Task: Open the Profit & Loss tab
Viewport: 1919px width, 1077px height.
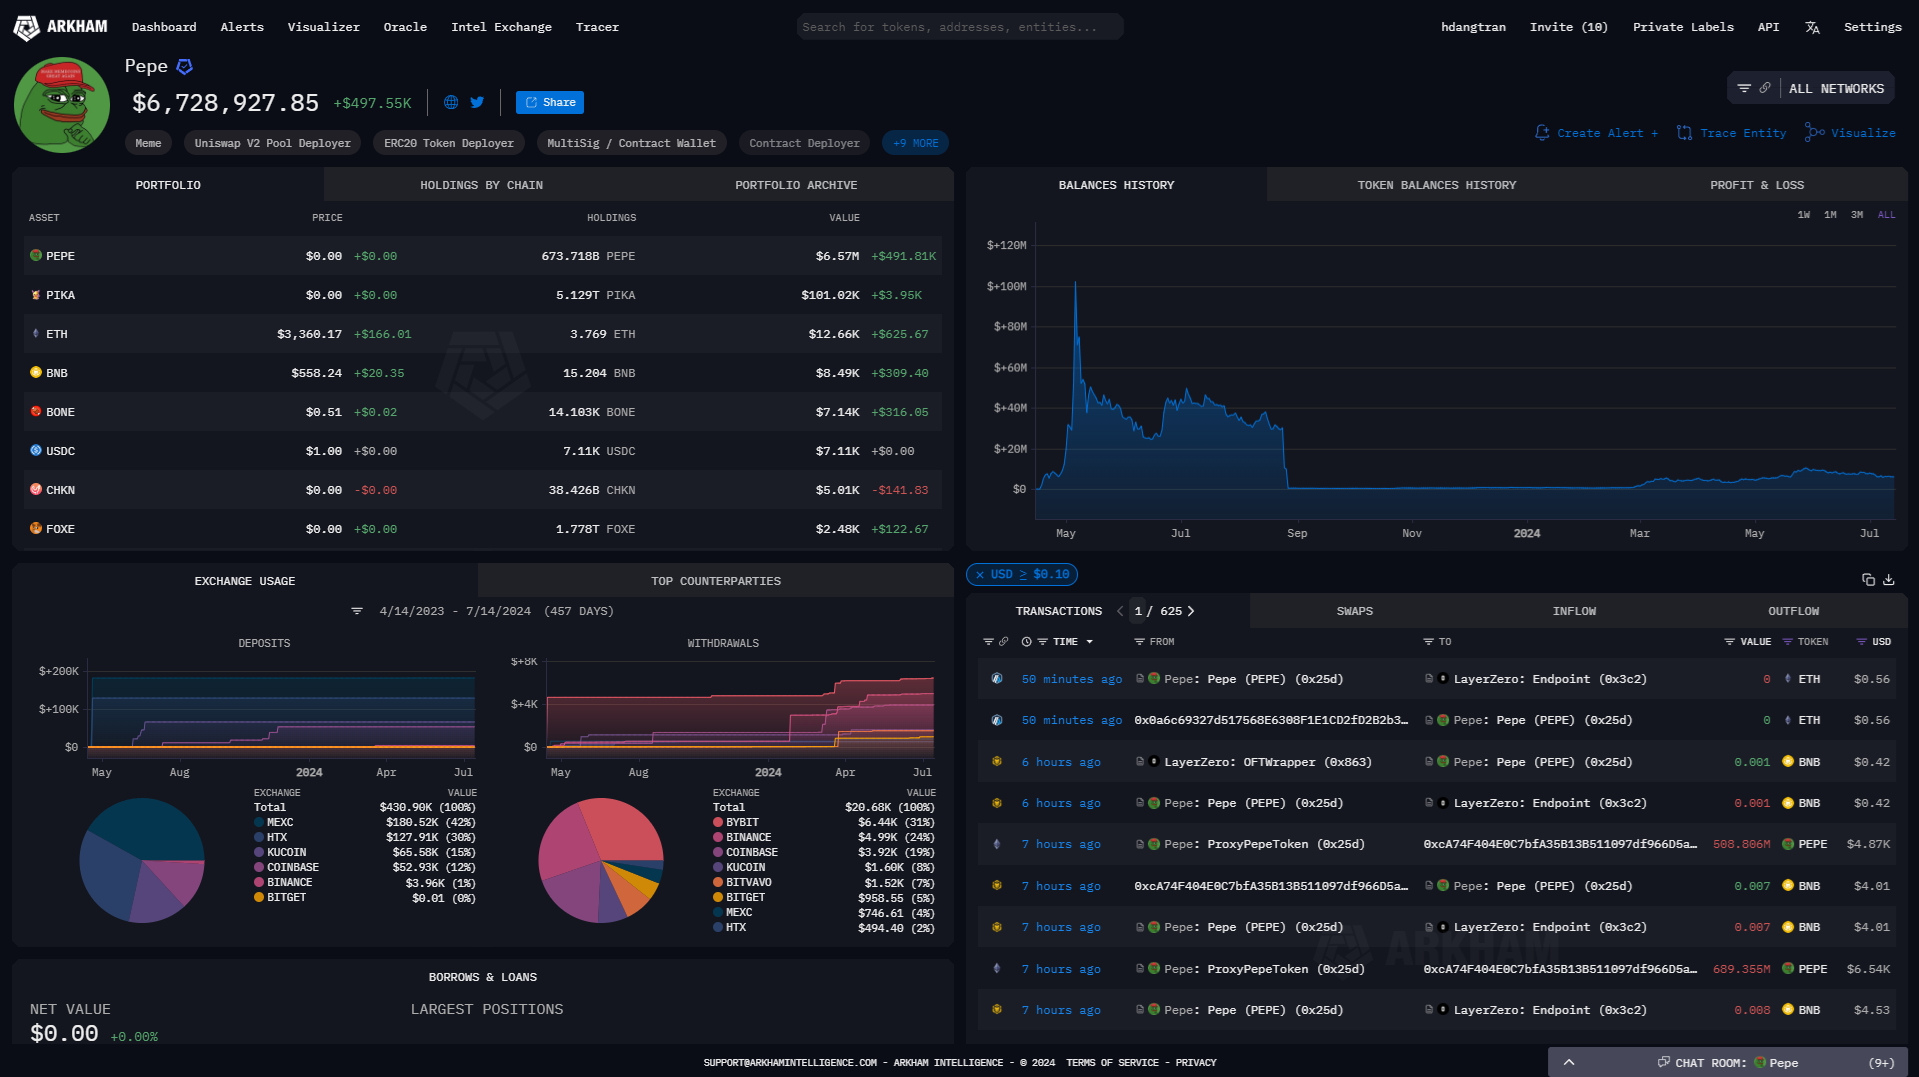Action: pyautogui.click(x=1757, y=185)
